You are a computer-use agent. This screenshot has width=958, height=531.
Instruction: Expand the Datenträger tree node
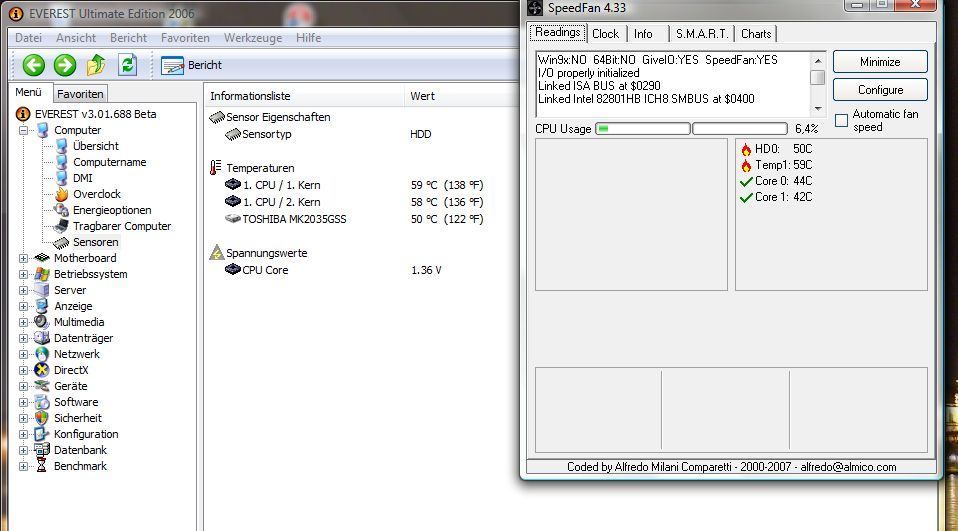click(x=23, y=338)
